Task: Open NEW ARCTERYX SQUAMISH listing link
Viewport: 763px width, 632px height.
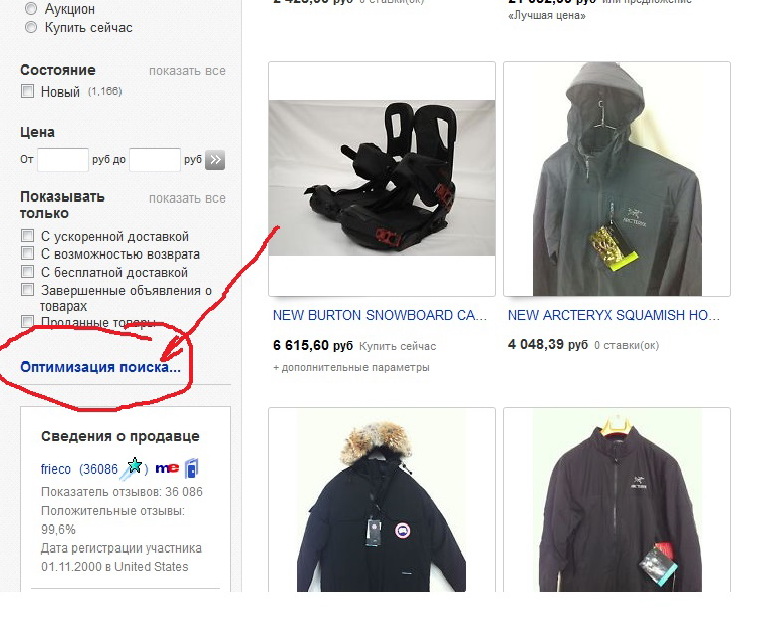Action: click(614, 315)
